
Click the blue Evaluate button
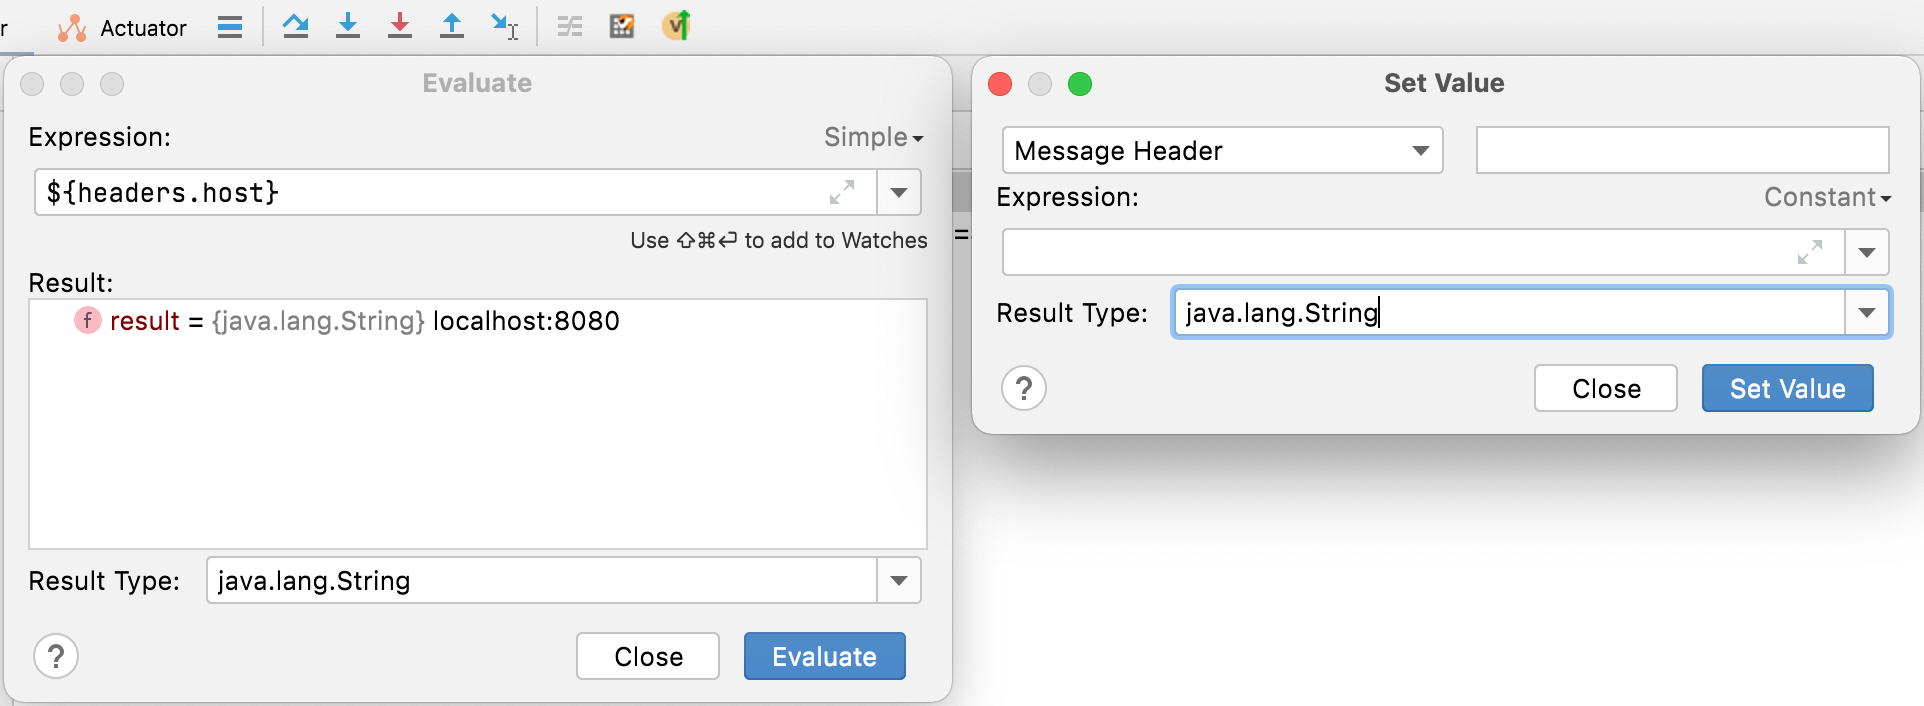point(824,656)
